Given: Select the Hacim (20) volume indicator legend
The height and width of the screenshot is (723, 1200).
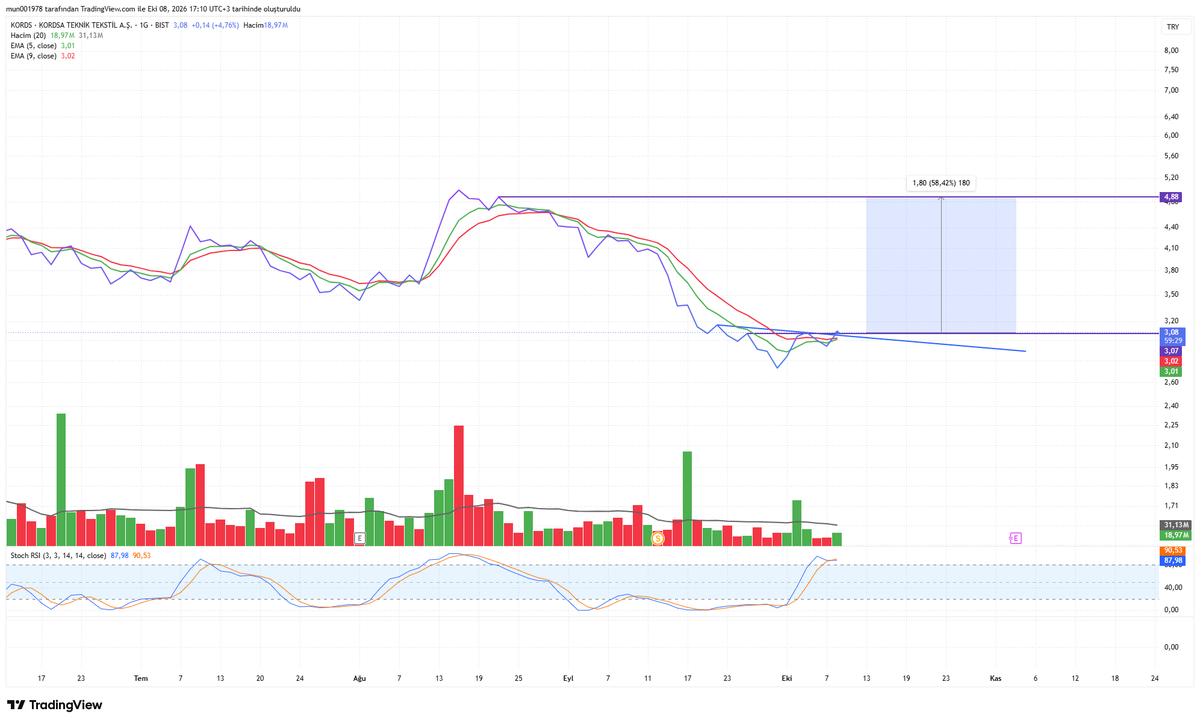Looking at the screenshot, I should 27,35.
